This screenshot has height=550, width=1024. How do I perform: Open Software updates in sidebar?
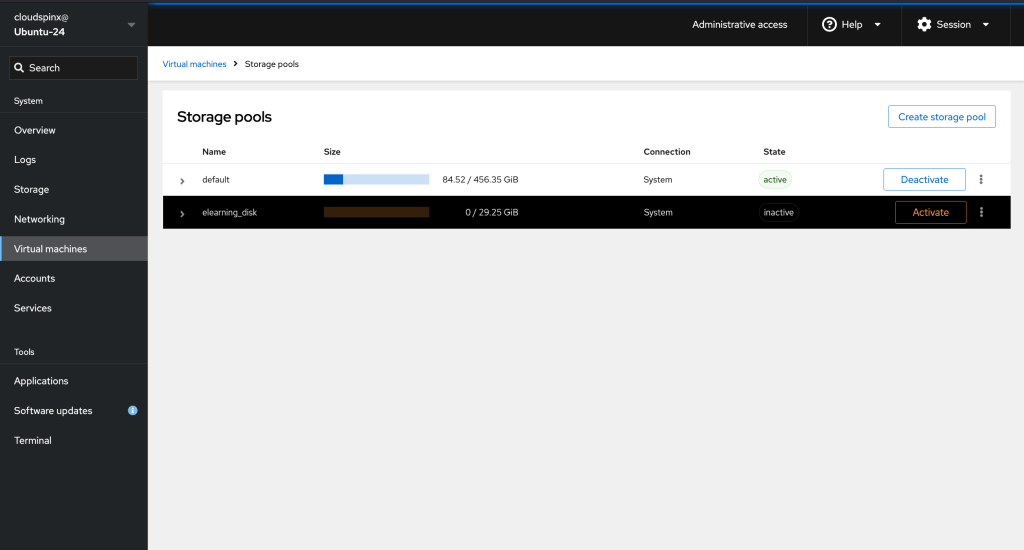tap(74, 410)
